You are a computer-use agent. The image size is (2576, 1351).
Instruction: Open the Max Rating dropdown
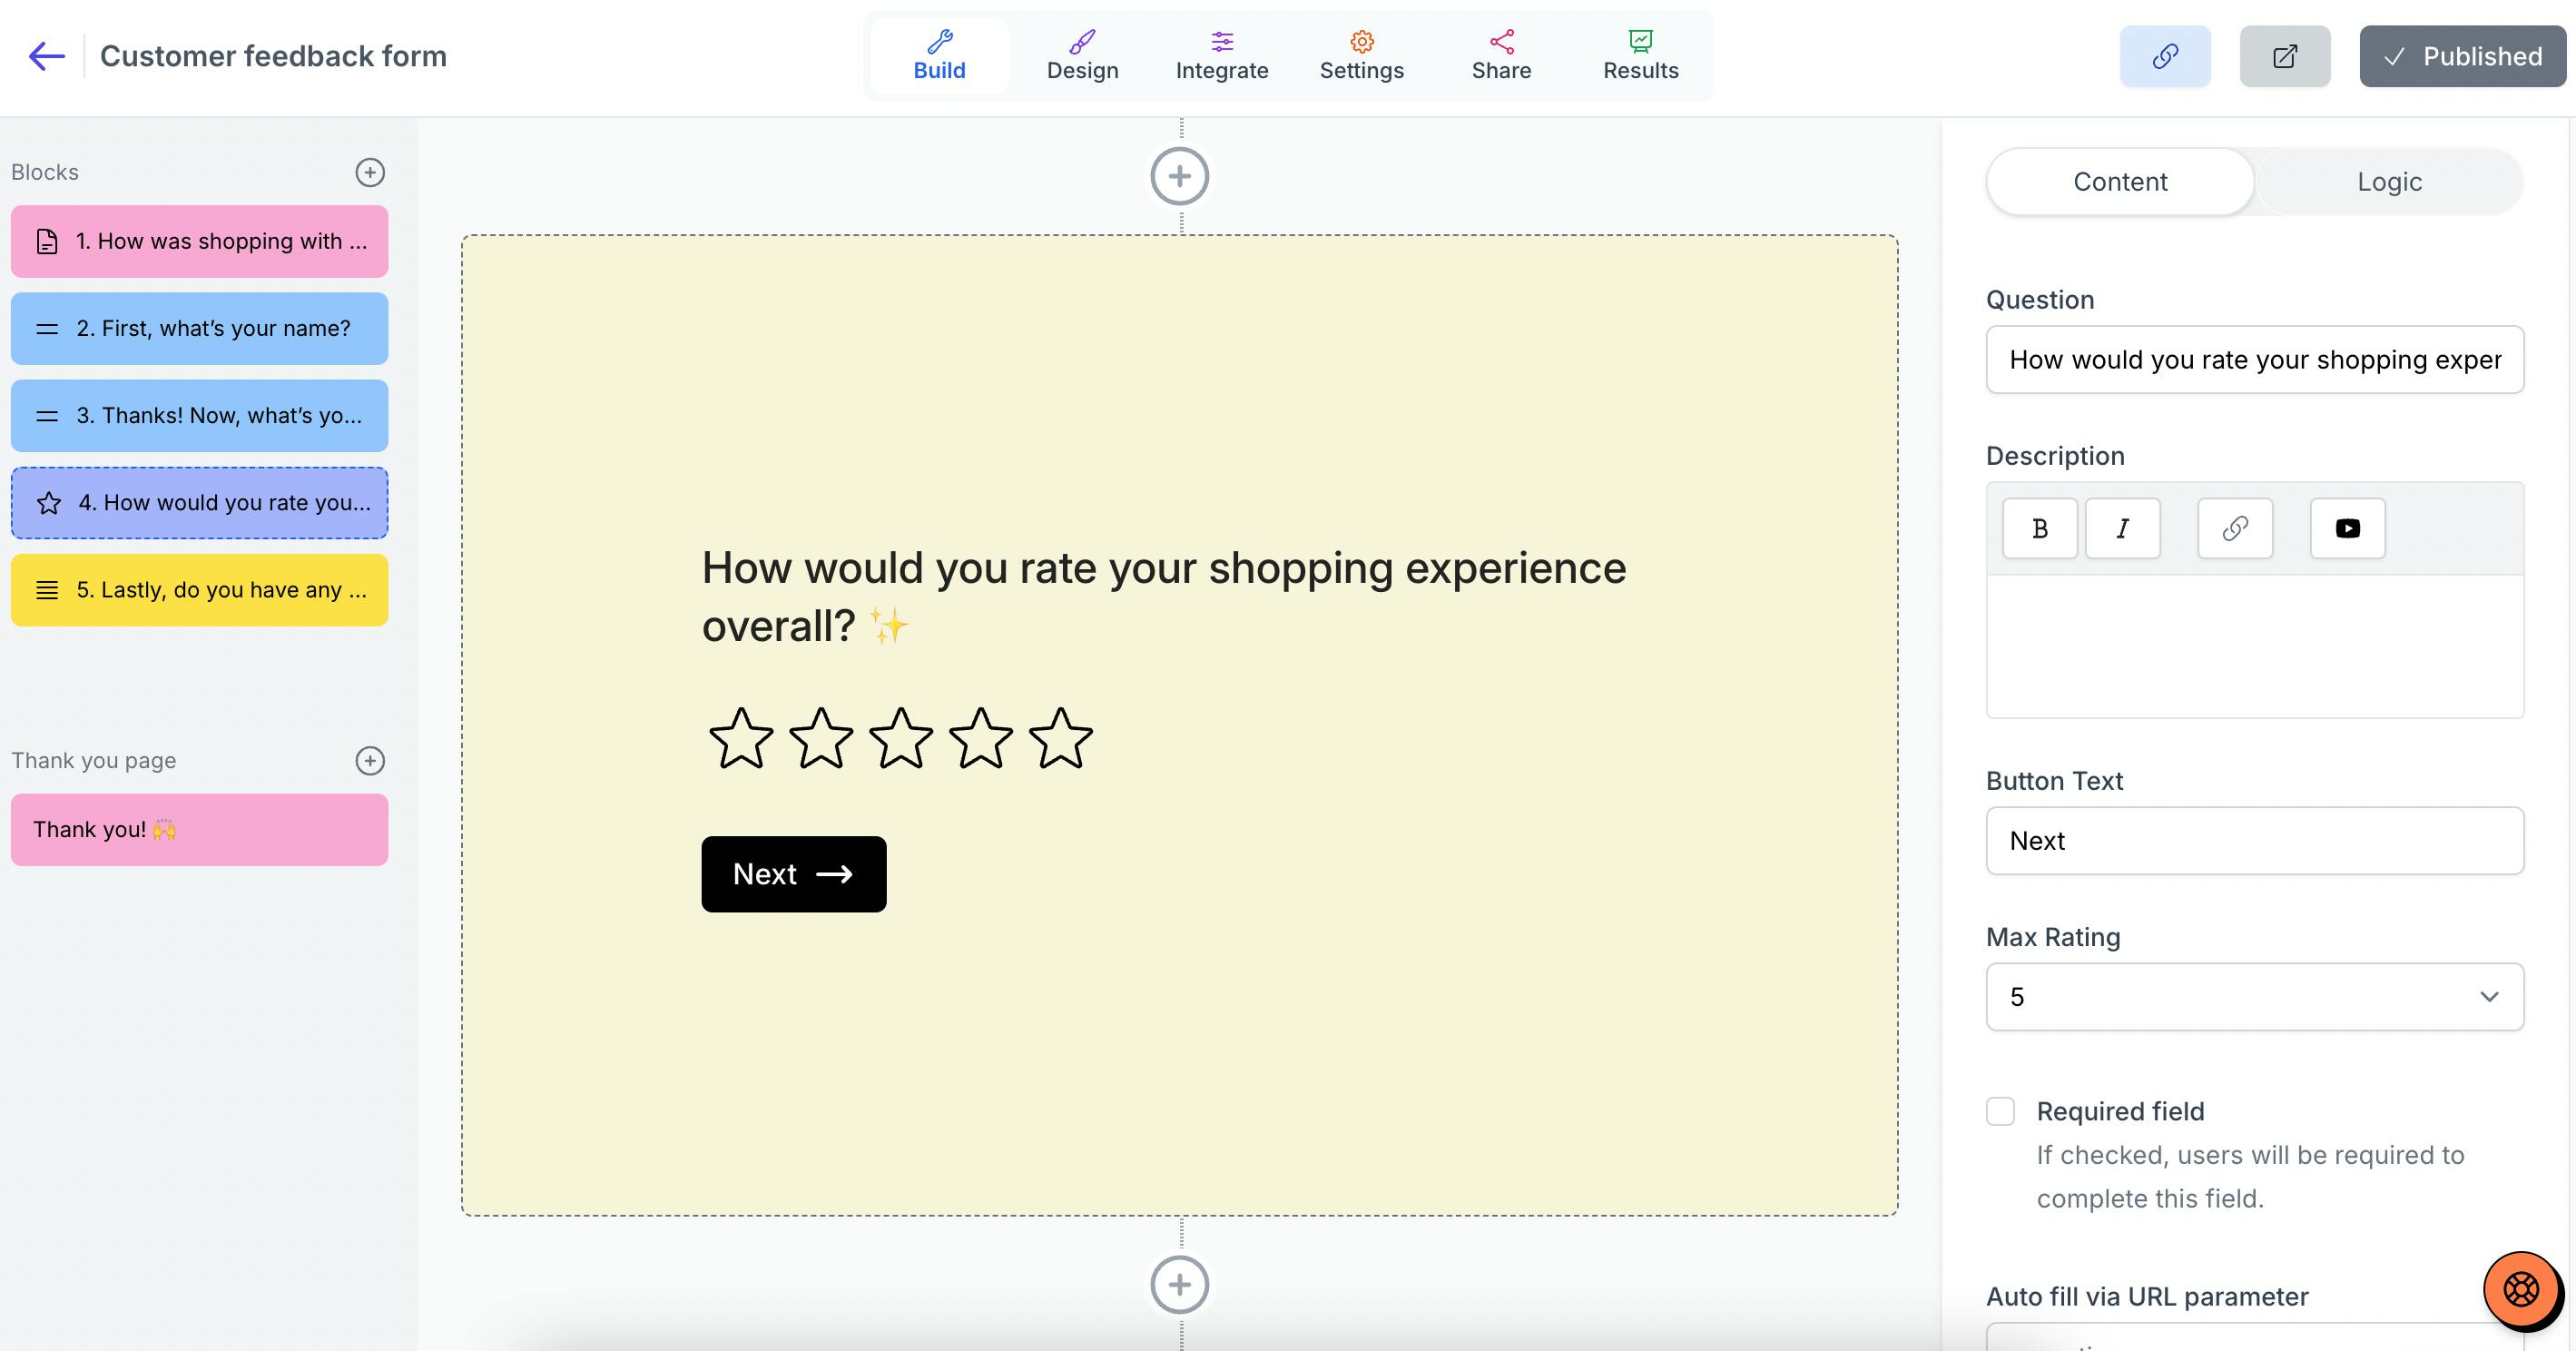[2254, 997]
